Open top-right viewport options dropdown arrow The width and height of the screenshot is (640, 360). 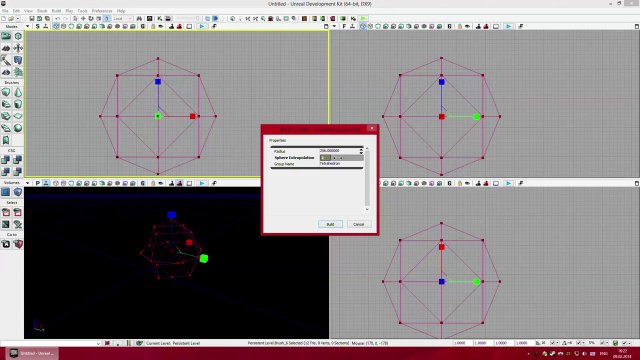click(x=334, y=27)
